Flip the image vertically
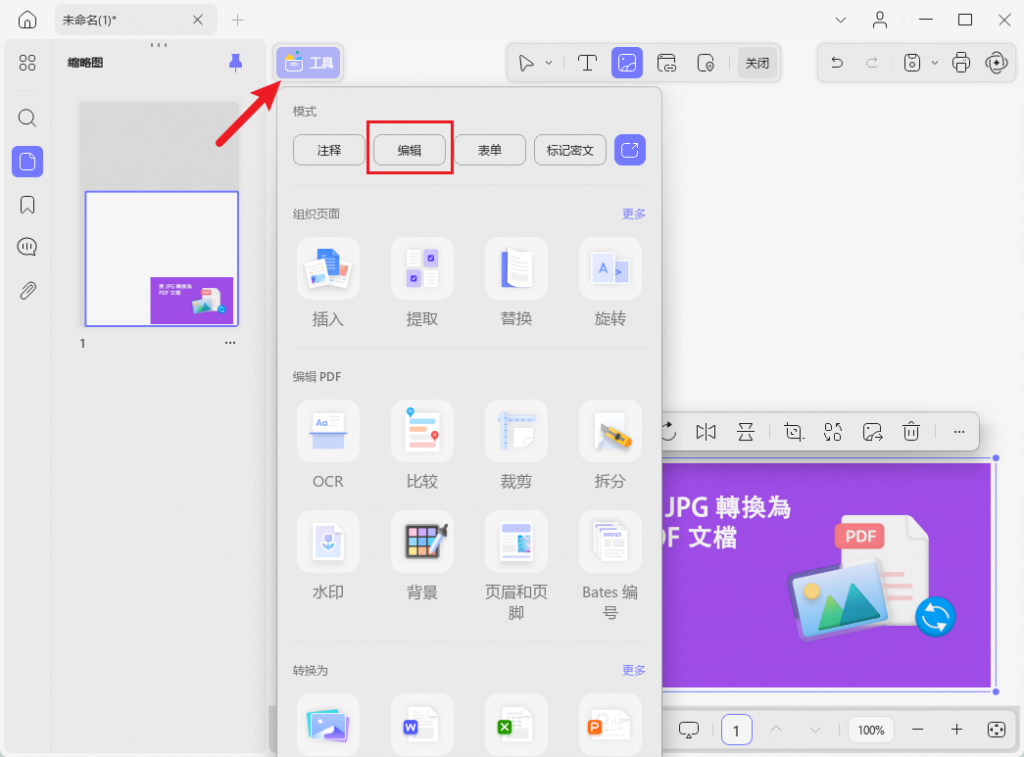1024x757 pixels. click(745, 432)
